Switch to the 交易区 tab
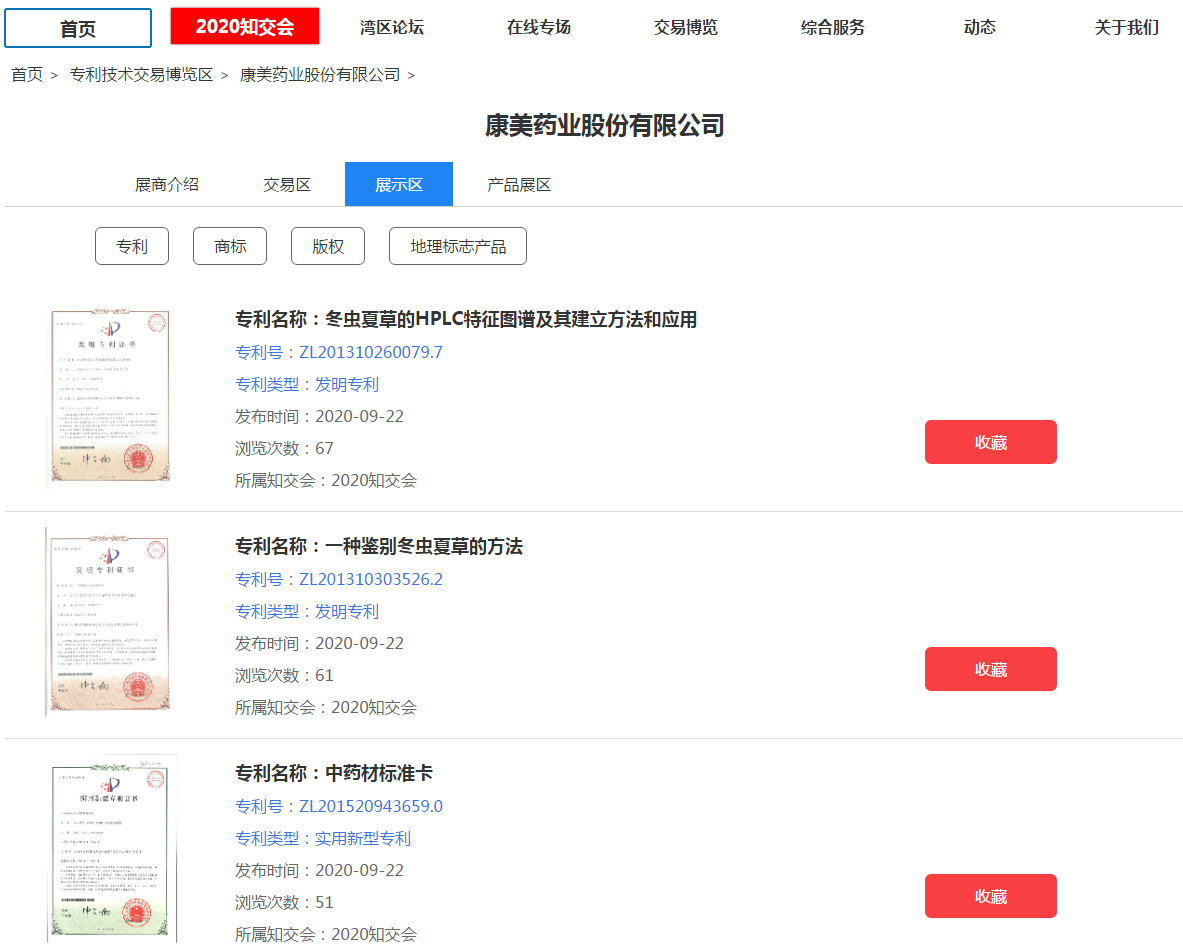Screen dimensions: 1183x950 point(287,184)
